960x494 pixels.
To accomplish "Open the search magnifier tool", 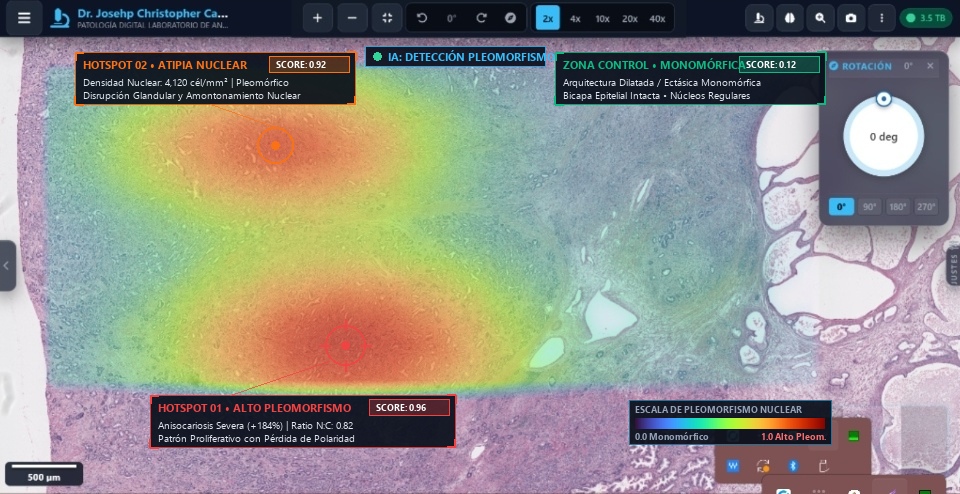I will click(820, 18).
